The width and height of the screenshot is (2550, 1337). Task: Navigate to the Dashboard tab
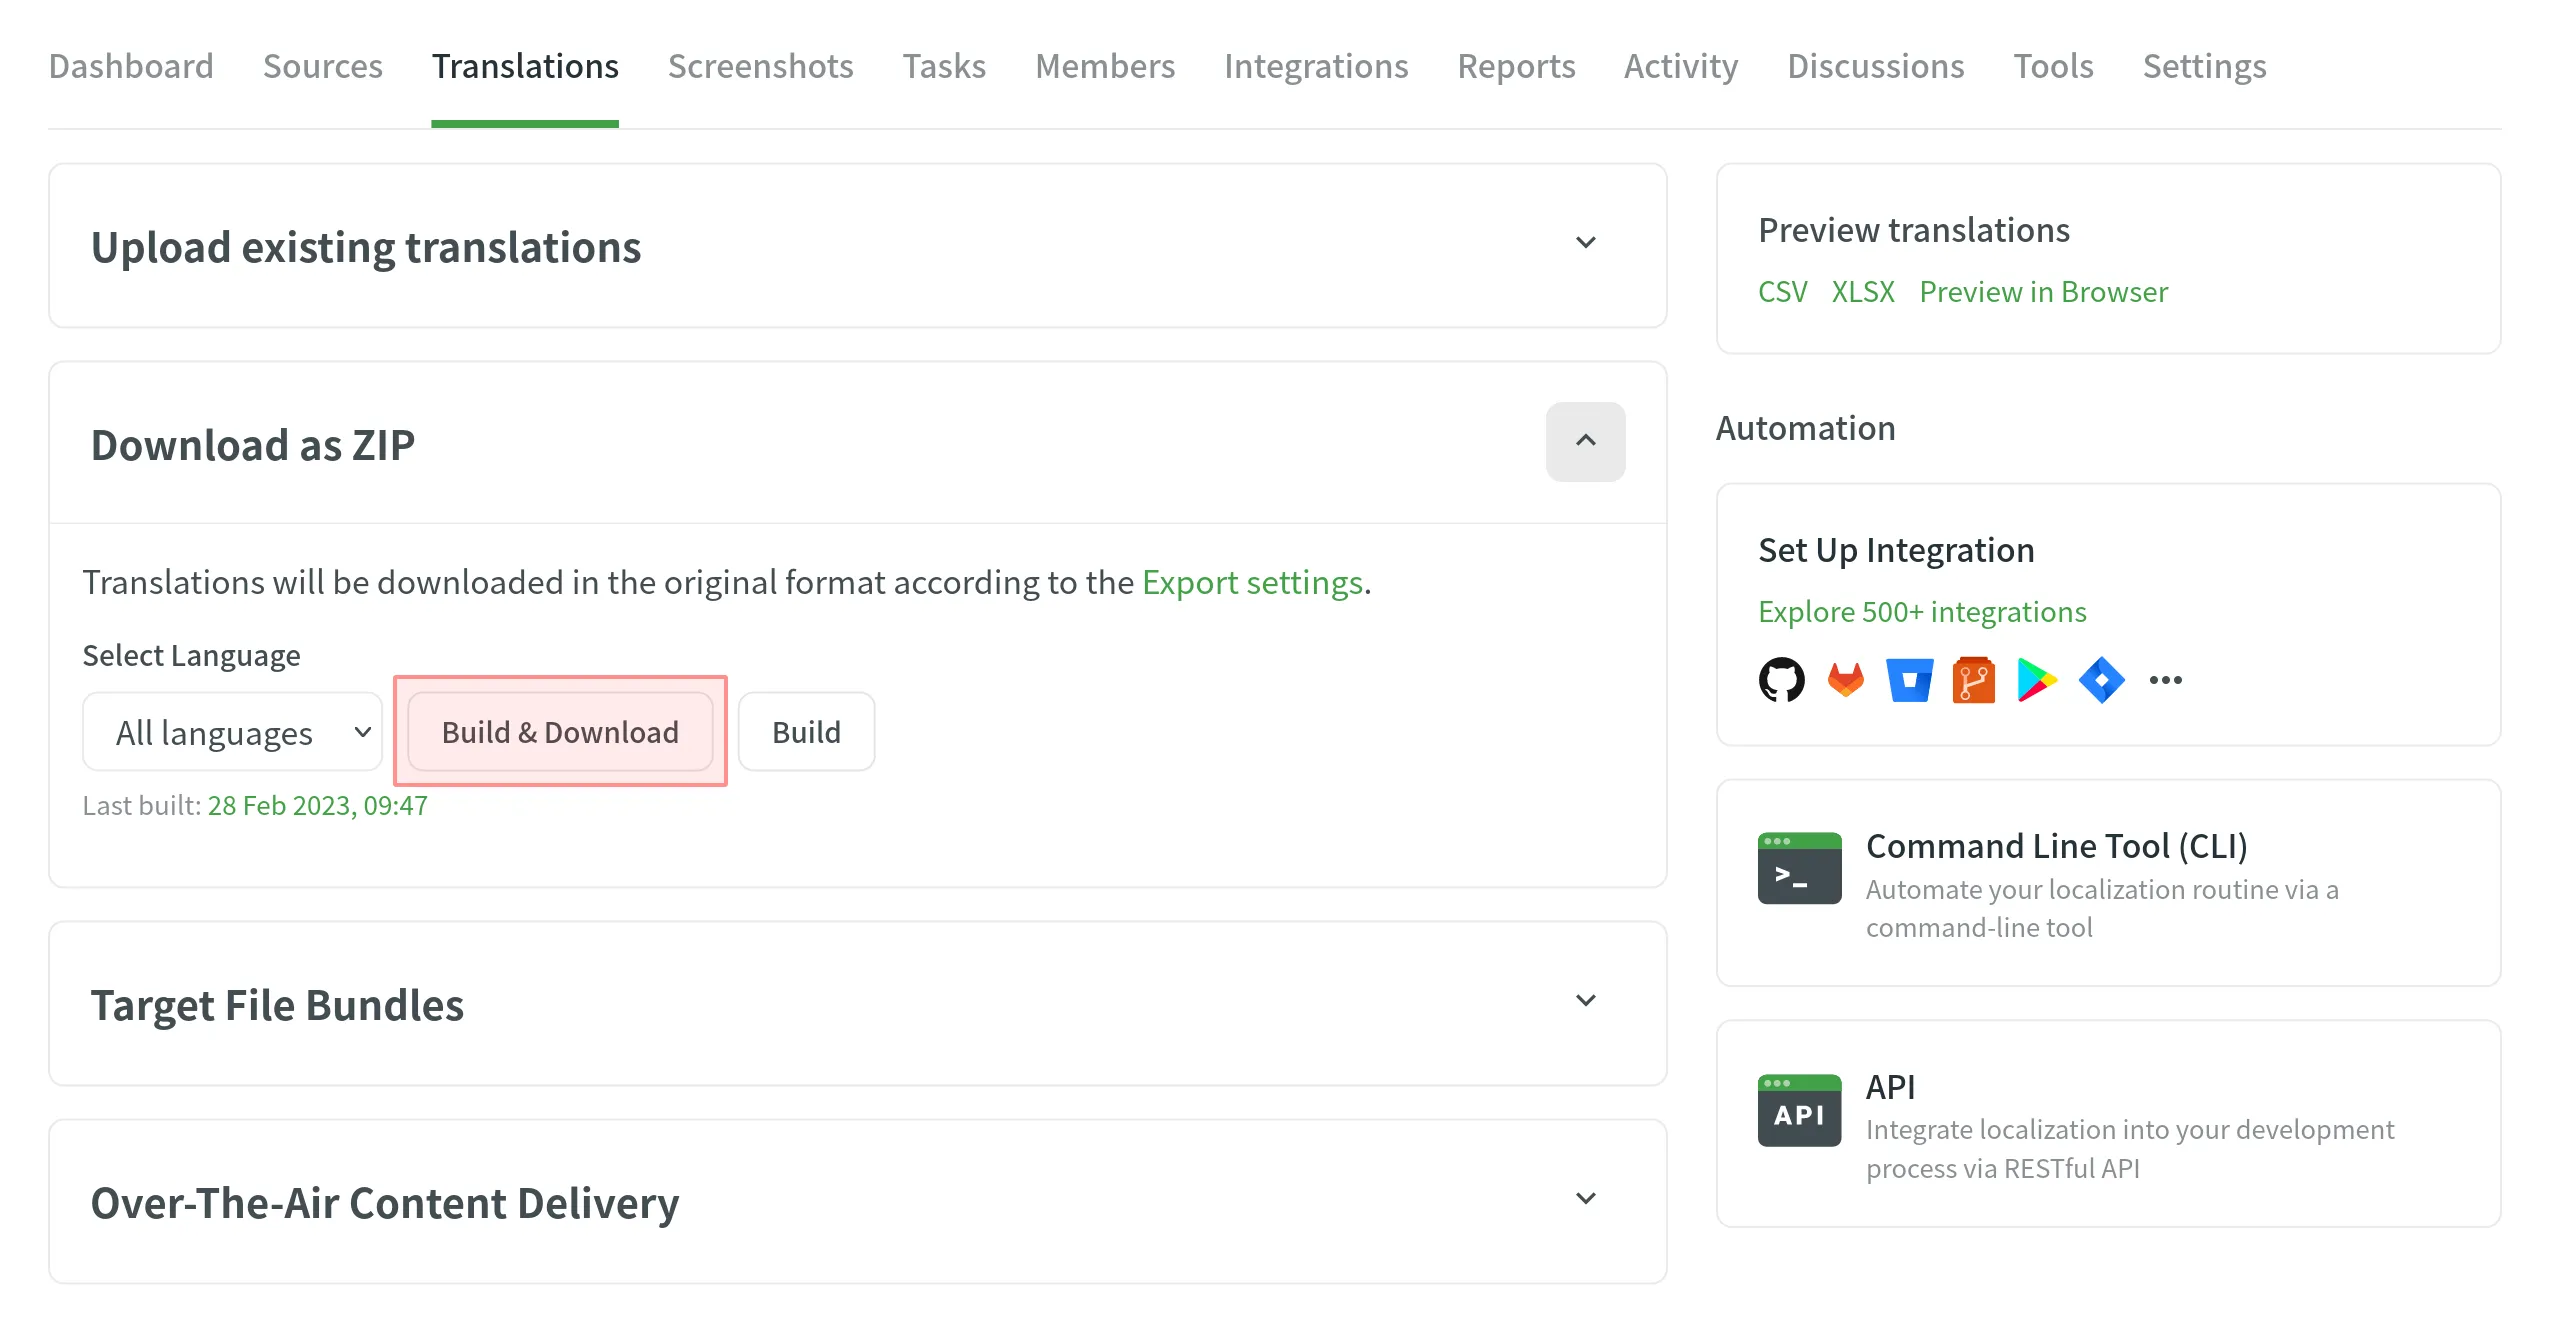(132, 66)
